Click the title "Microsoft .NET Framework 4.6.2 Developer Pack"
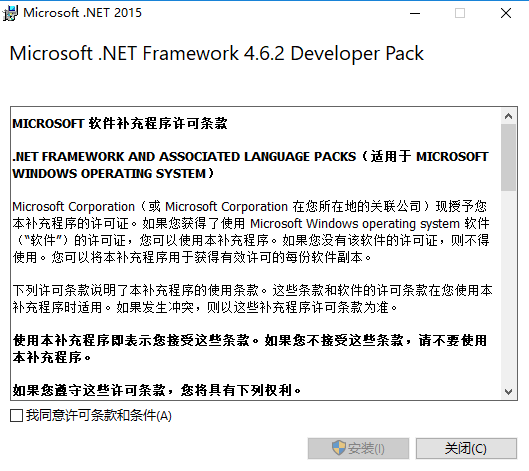Screen dimensions: 529x471 [217, 53]
